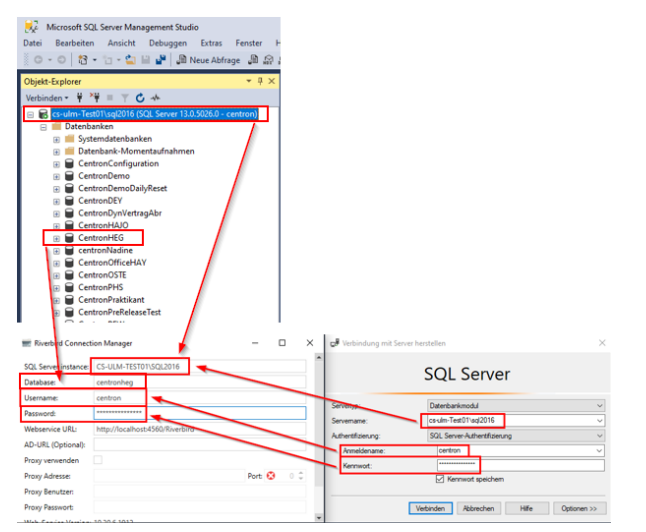Open the Authentifizierung dropdown
Screen dimensions: 646x532
(x=599, y=435)
